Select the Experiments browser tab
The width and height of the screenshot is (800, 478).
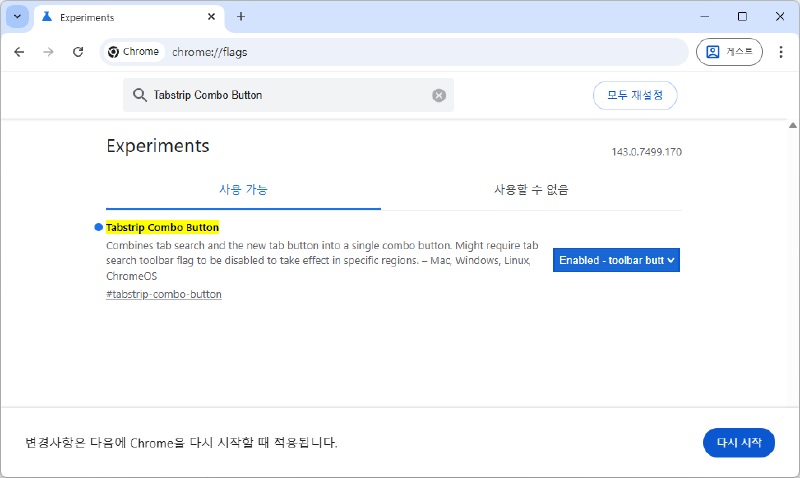(x=129, y=17)
